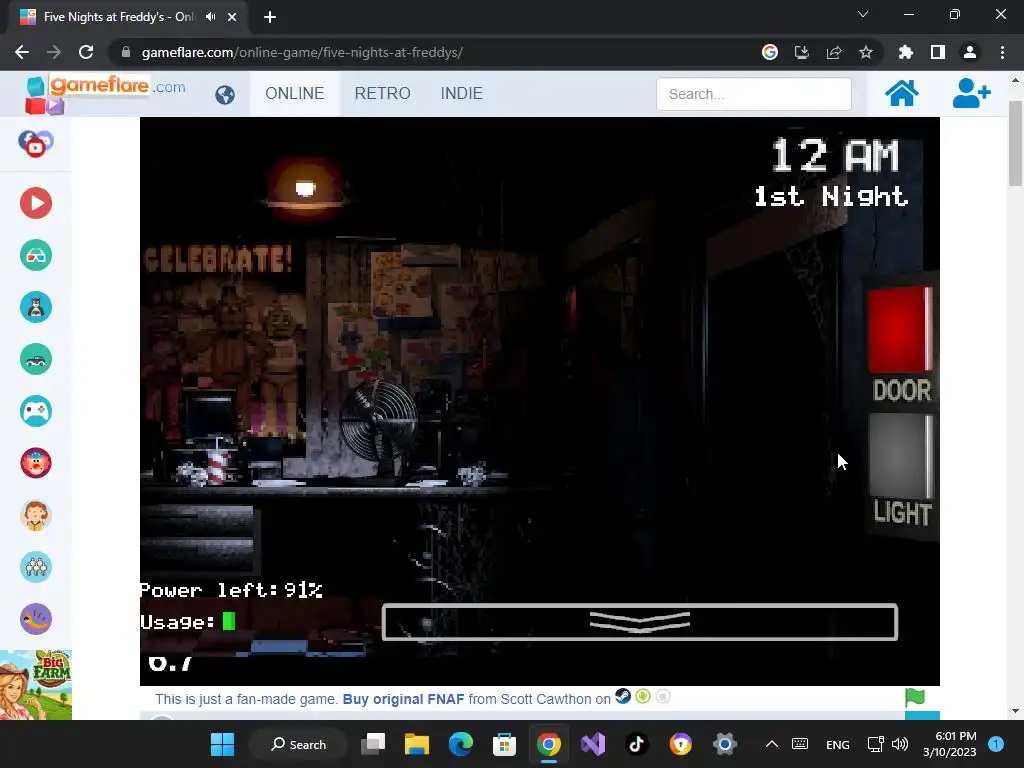Click the page vertical scrollbar thumb

[x=1015, y=144]
